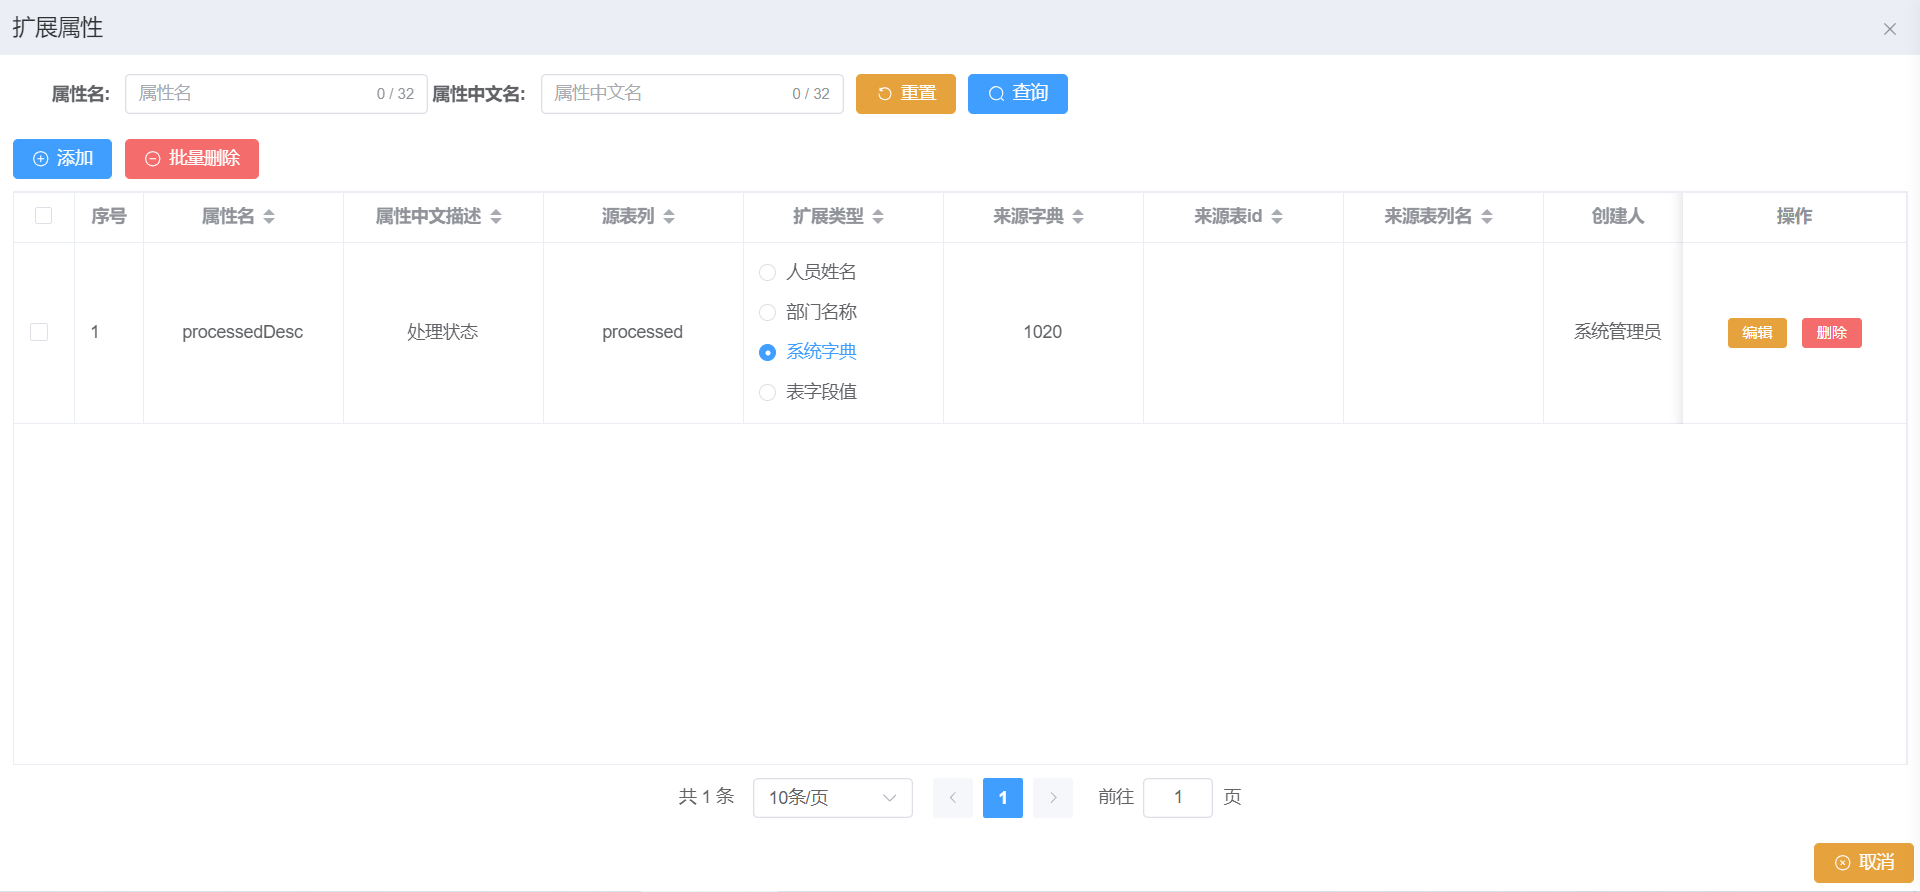Sort by 属性名 column arrows
The width and height of the screenshot is (1920, 892).
pyautogui.click(x=269, y=217)
